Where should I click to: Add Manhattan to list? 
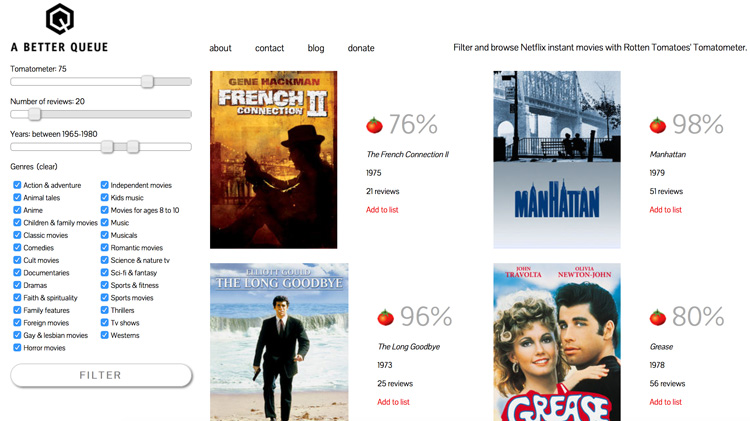click(665, 210)
